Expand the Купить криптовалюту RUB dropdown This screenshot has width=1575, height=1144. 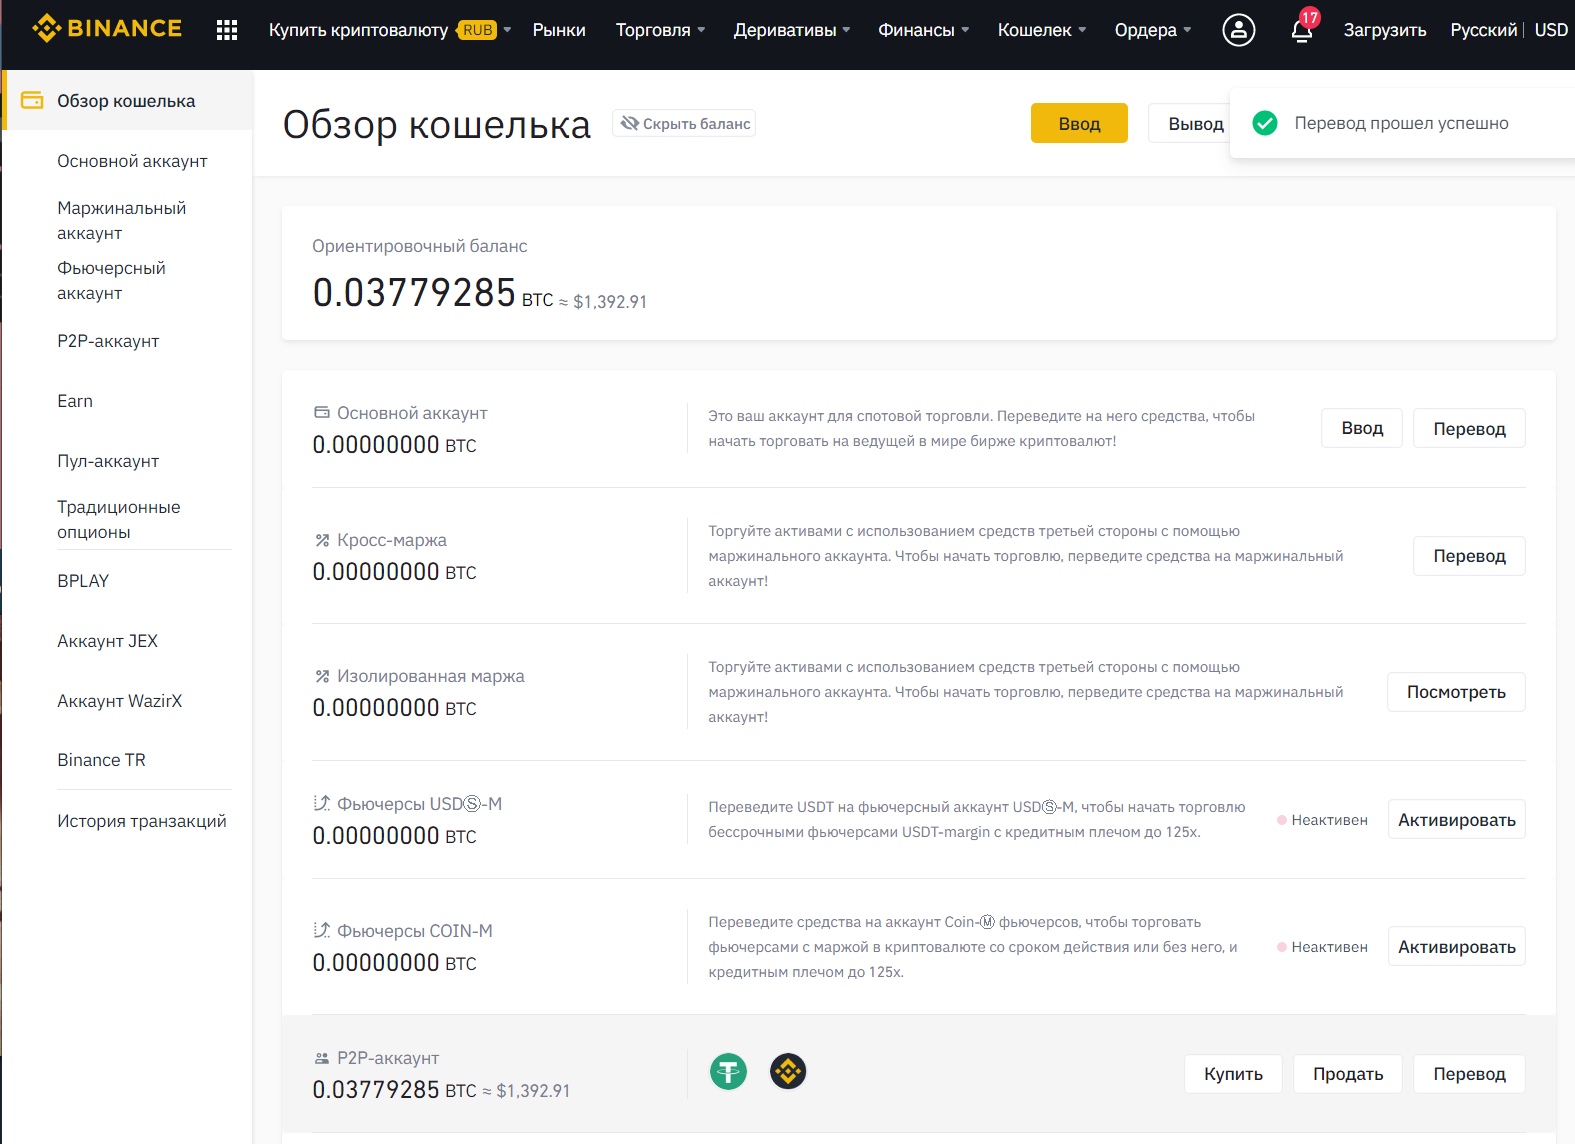pyautogui.click(x=390, y=30)
